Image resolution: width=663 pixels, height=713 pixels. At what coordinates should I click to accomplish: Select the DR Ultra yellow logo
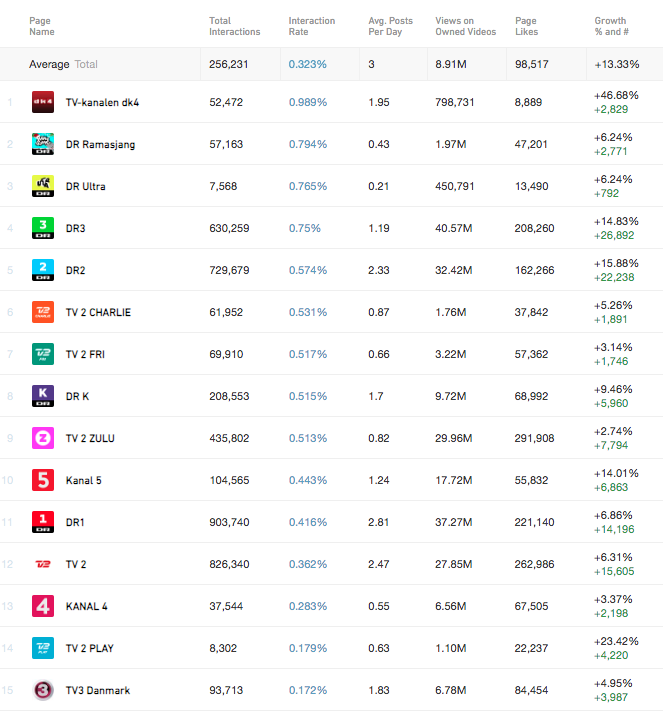[x=43, y=186]
